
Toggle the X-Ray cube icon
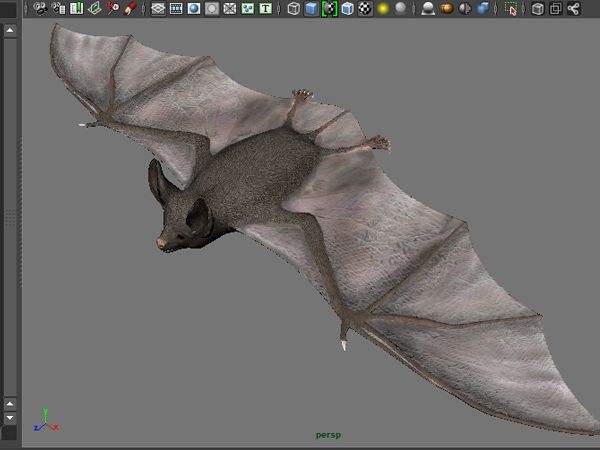coord(538,8)
